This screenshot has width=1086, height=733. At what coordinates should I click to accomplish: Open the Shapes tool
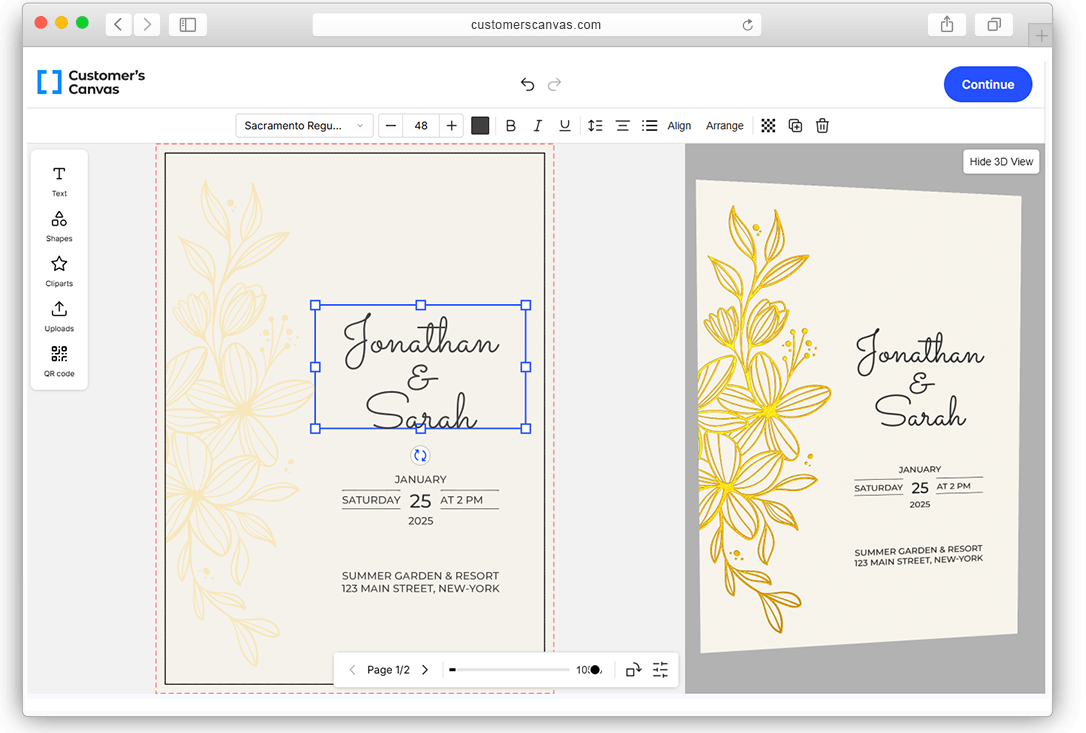(59, 225)
